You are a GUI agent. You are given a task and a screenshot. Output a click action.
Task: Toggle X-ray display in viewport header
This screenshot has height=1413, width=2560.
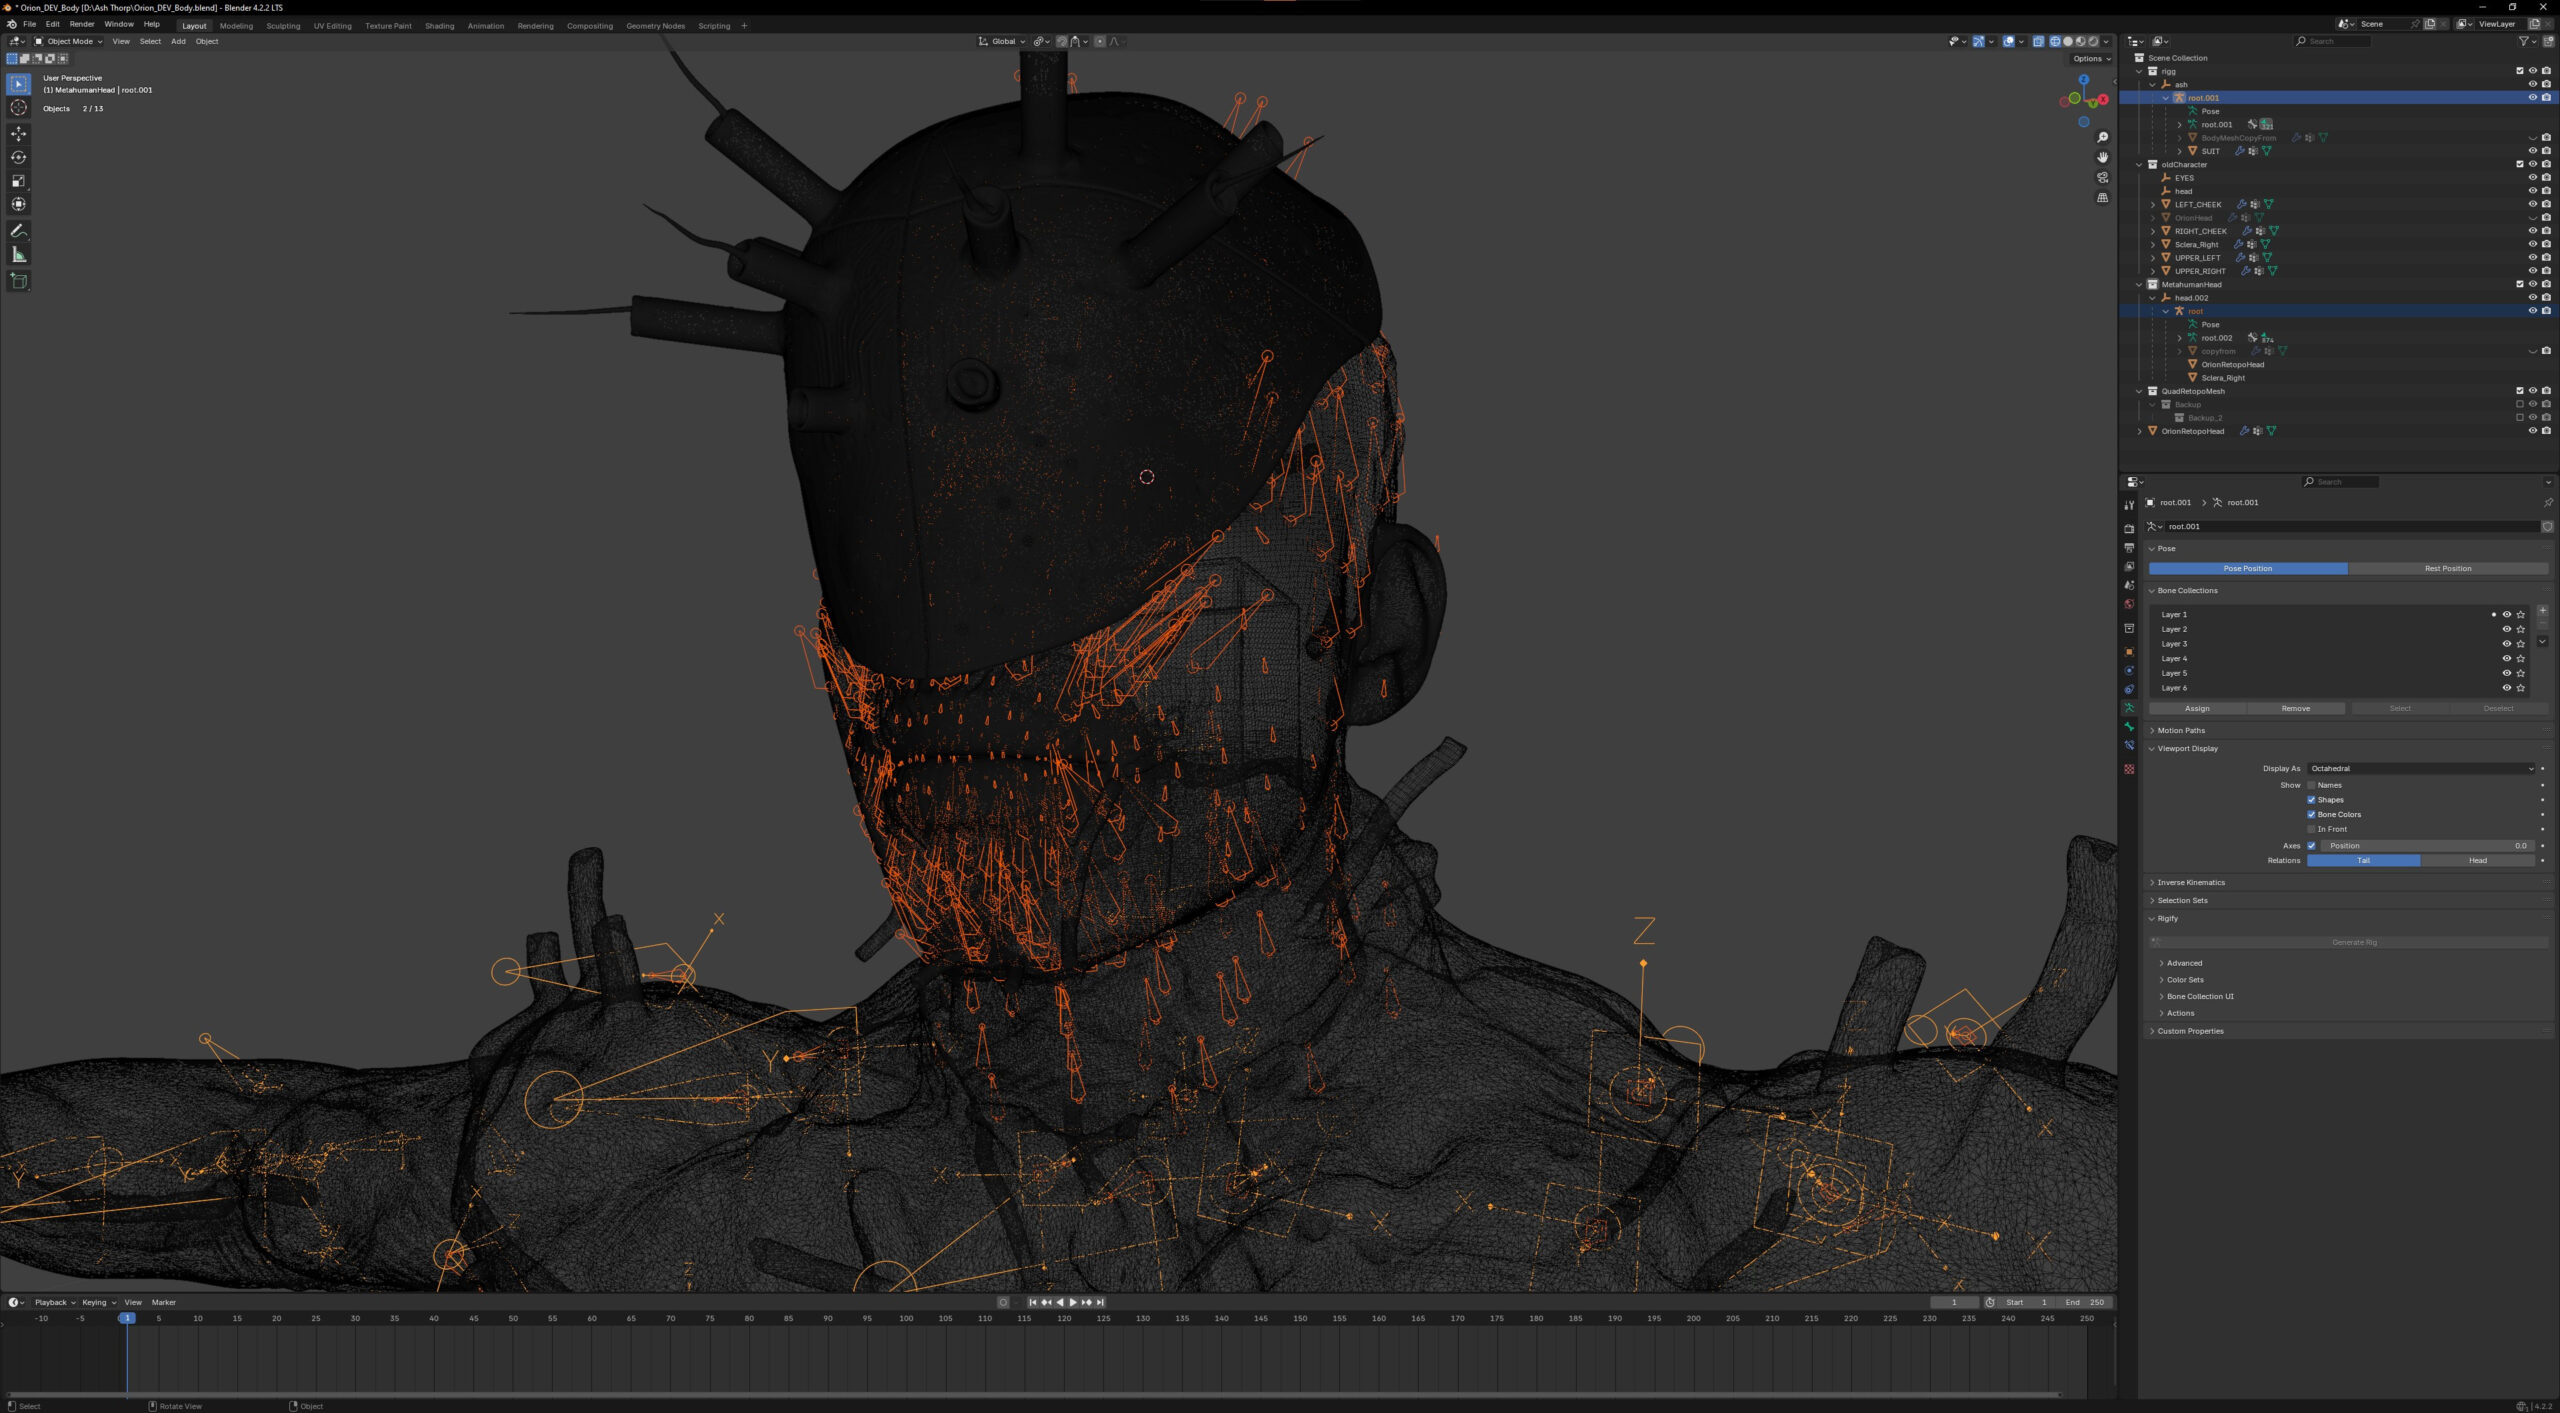point(2038,41)
